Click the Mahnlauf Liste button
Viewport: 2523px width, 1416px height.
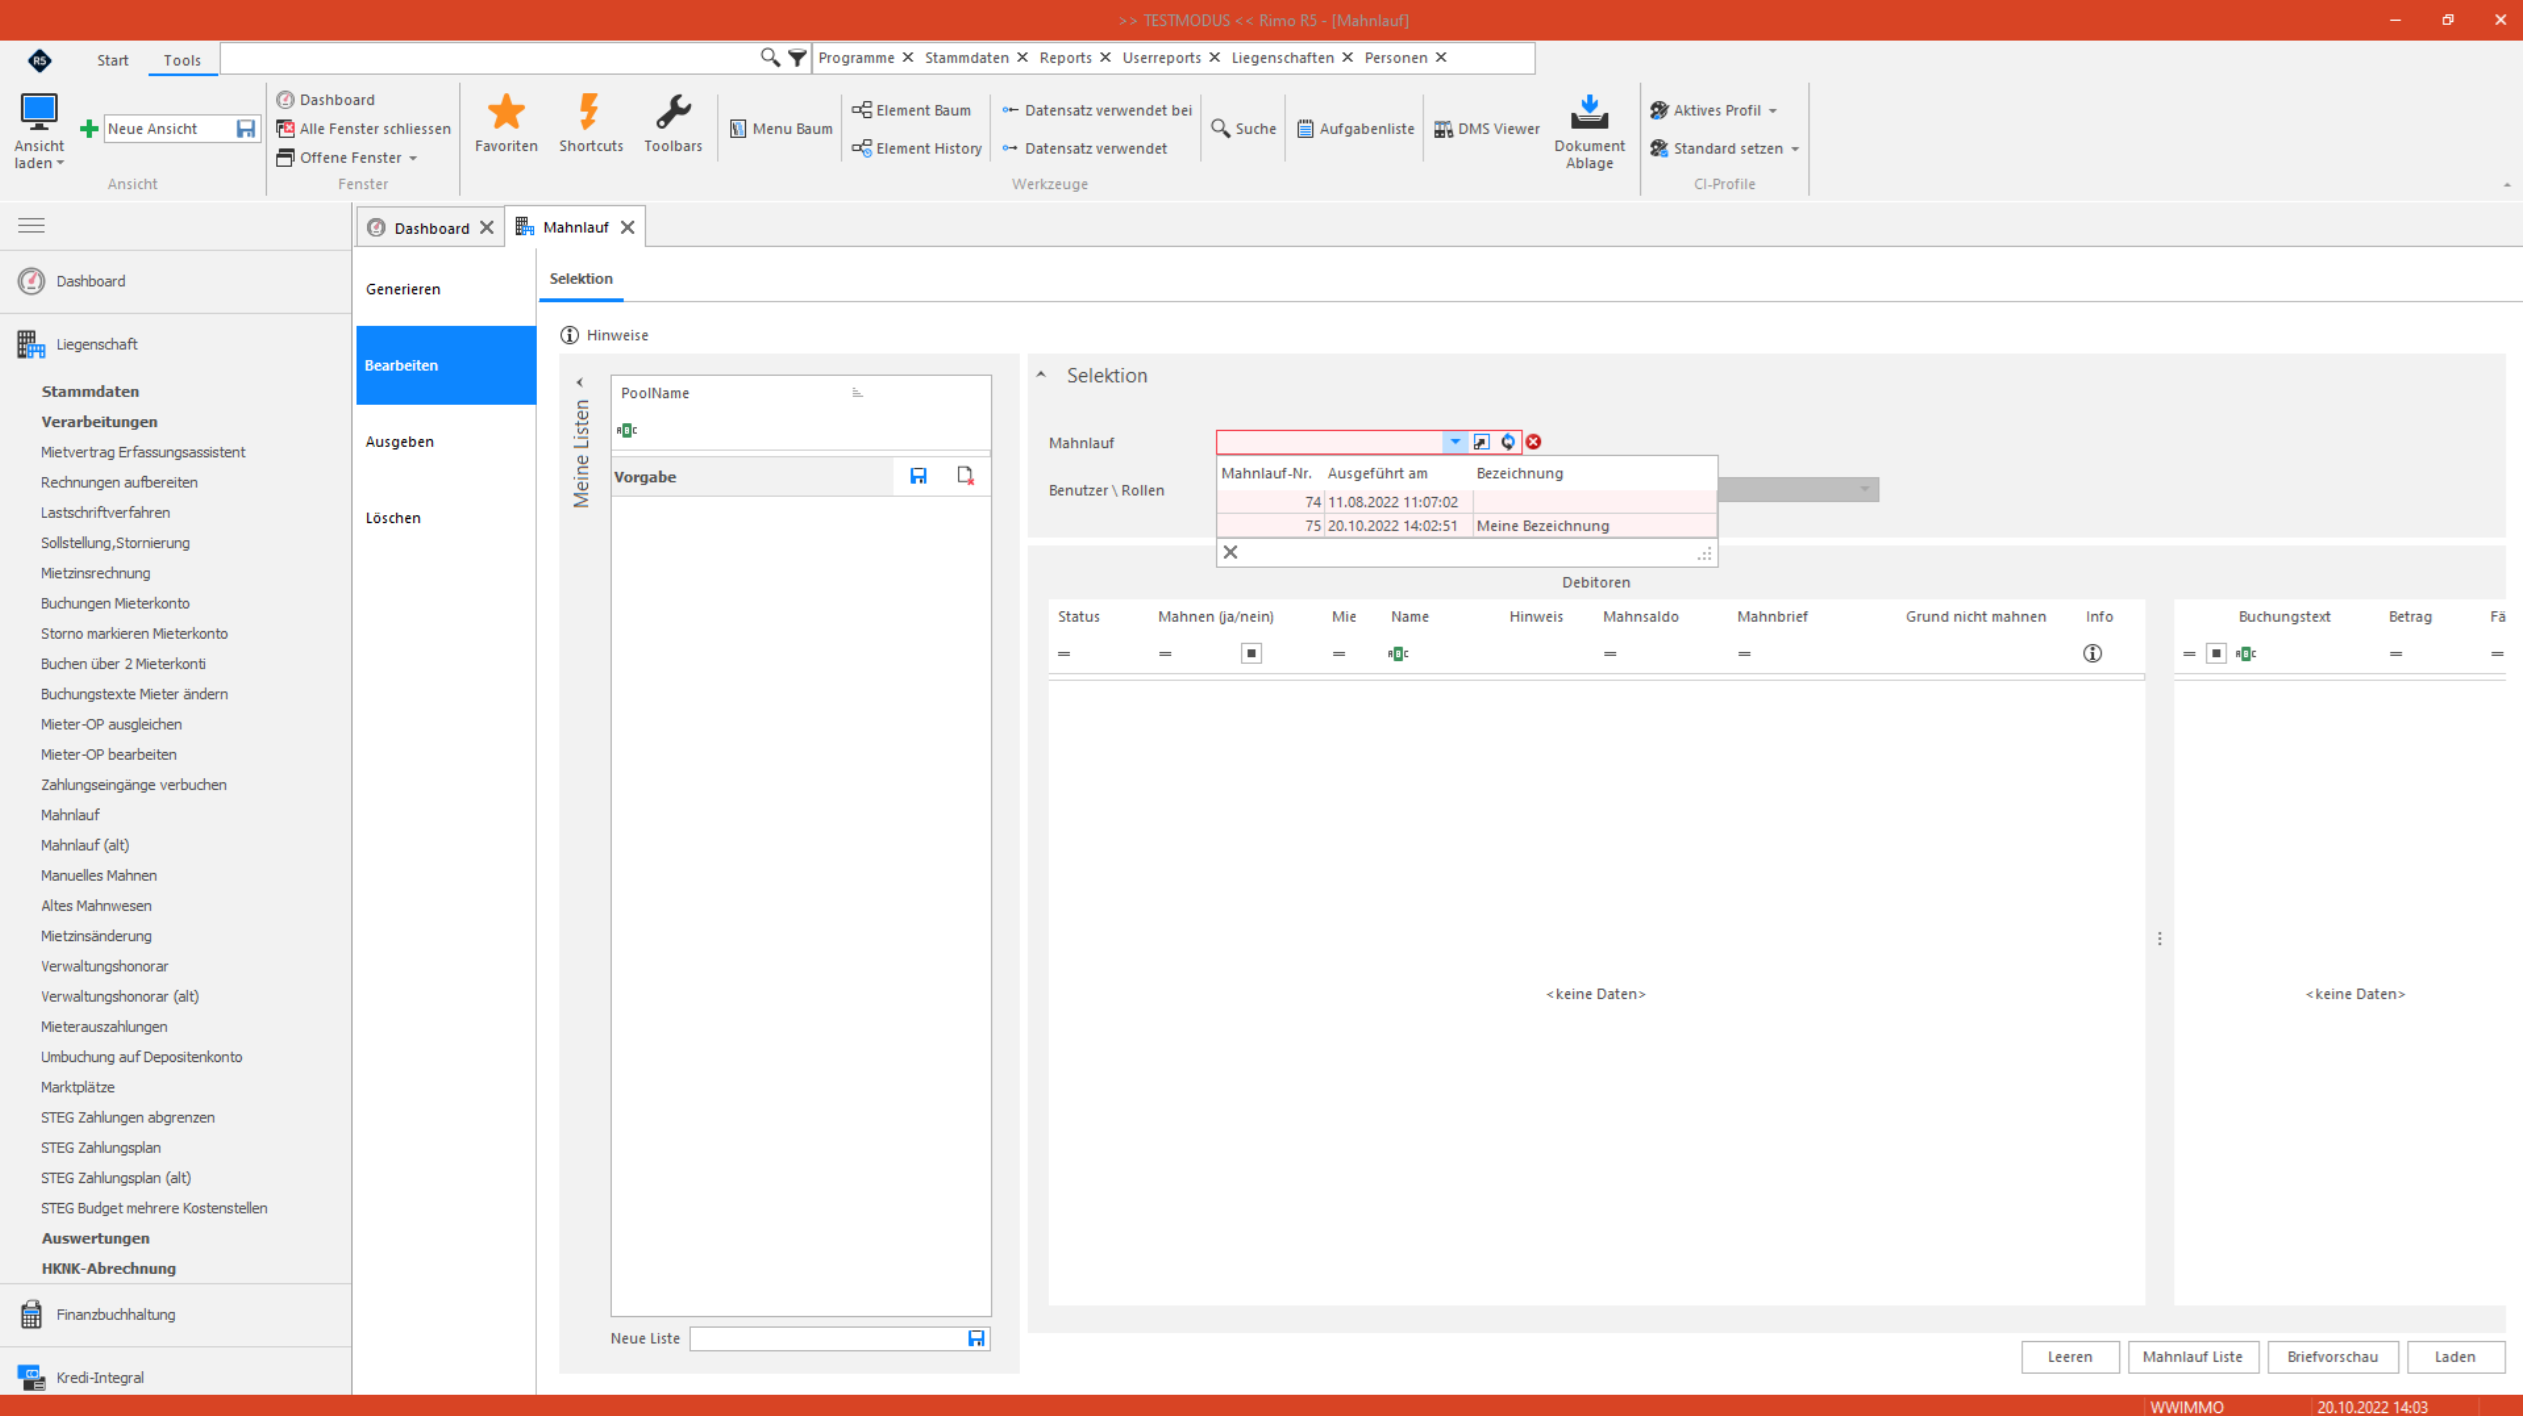[x=2192, y=1357]
